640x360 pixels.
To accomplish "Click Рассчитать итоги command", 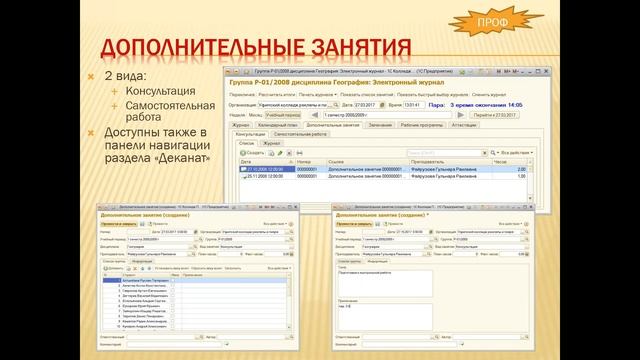I will [x=277, y=95].
